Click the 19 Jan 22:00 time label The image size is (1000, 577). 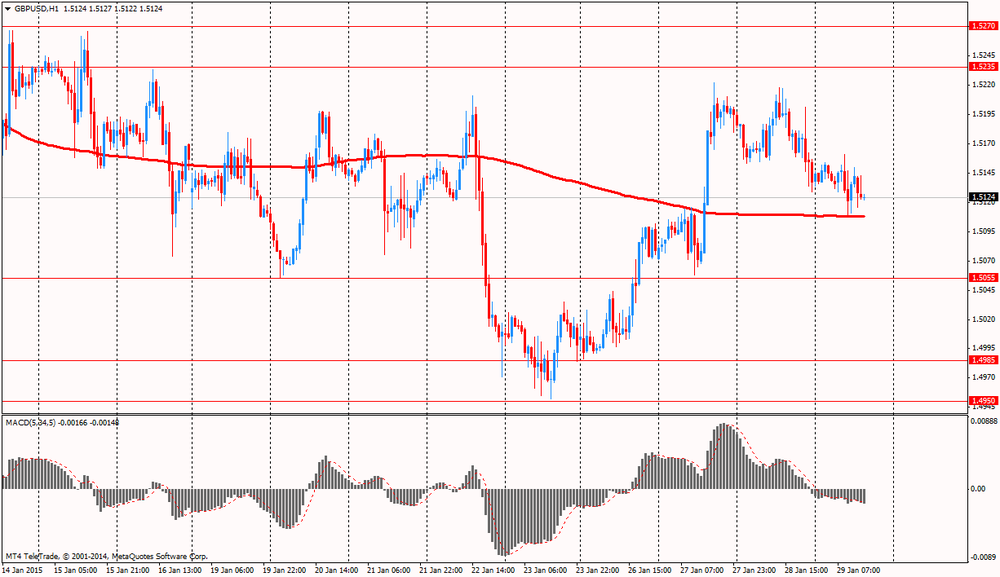[284, 571]
